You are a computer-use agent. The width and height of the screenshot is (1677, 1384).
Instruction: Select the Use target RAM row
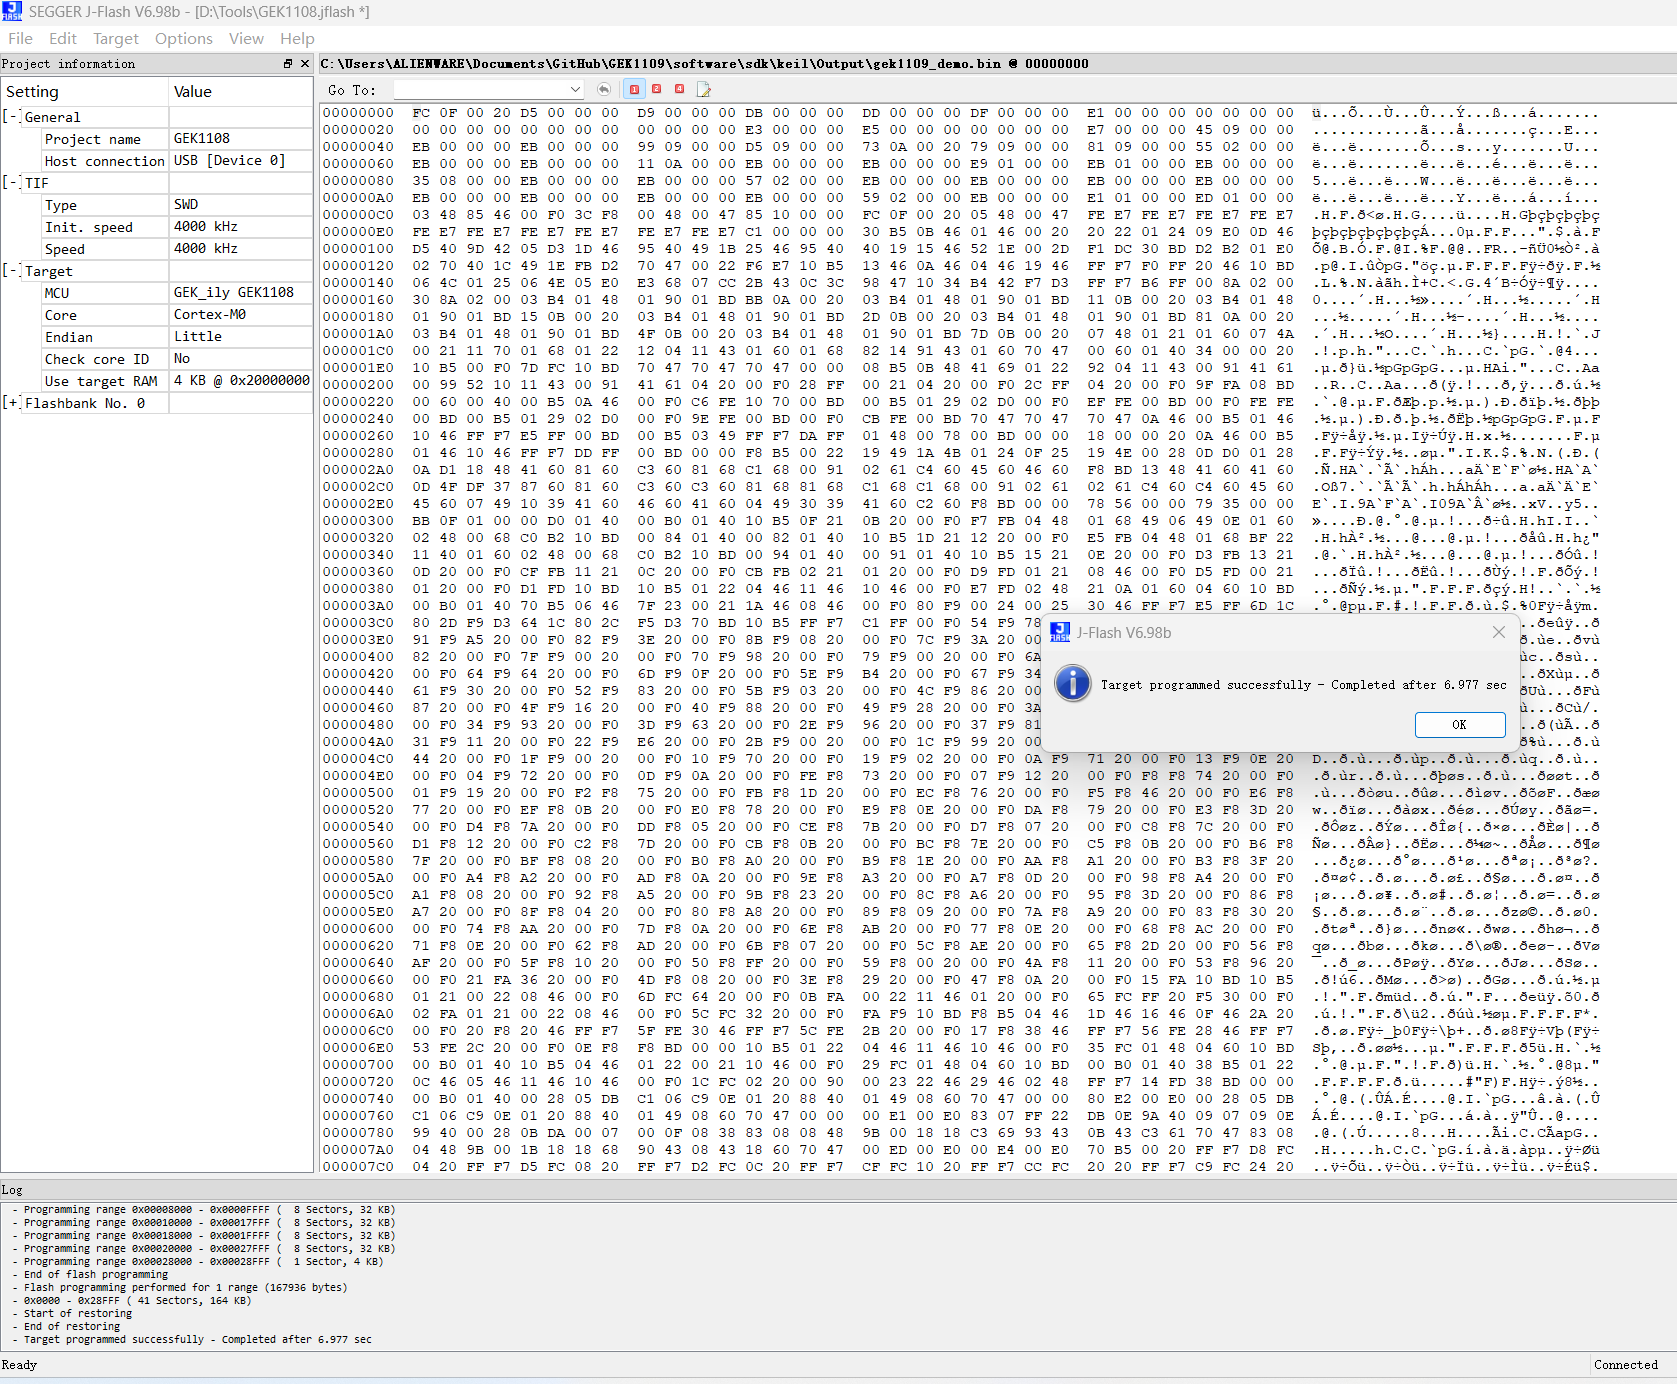(157, 381)
